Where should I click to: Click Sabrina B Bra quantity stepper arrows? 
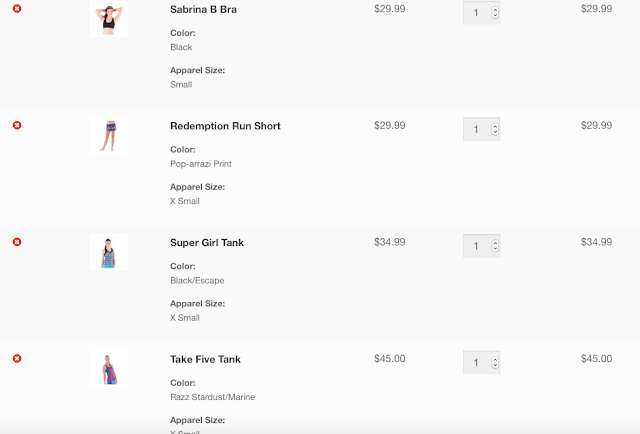(x=495, y=13)
